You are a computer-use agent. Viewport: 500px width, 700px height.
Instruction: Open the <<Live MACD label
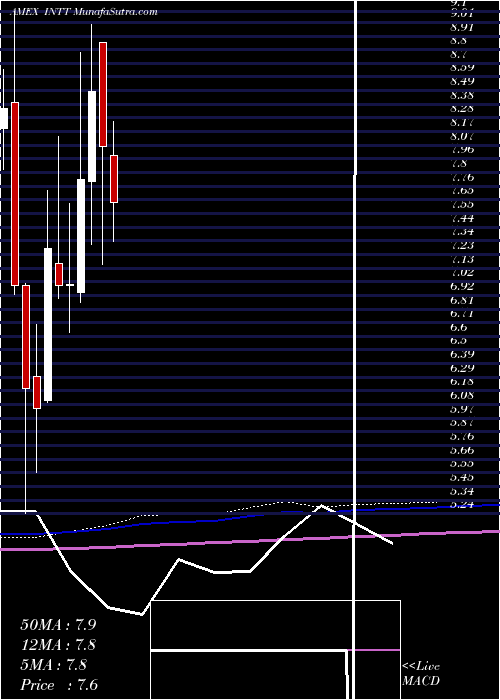(421, 674)
